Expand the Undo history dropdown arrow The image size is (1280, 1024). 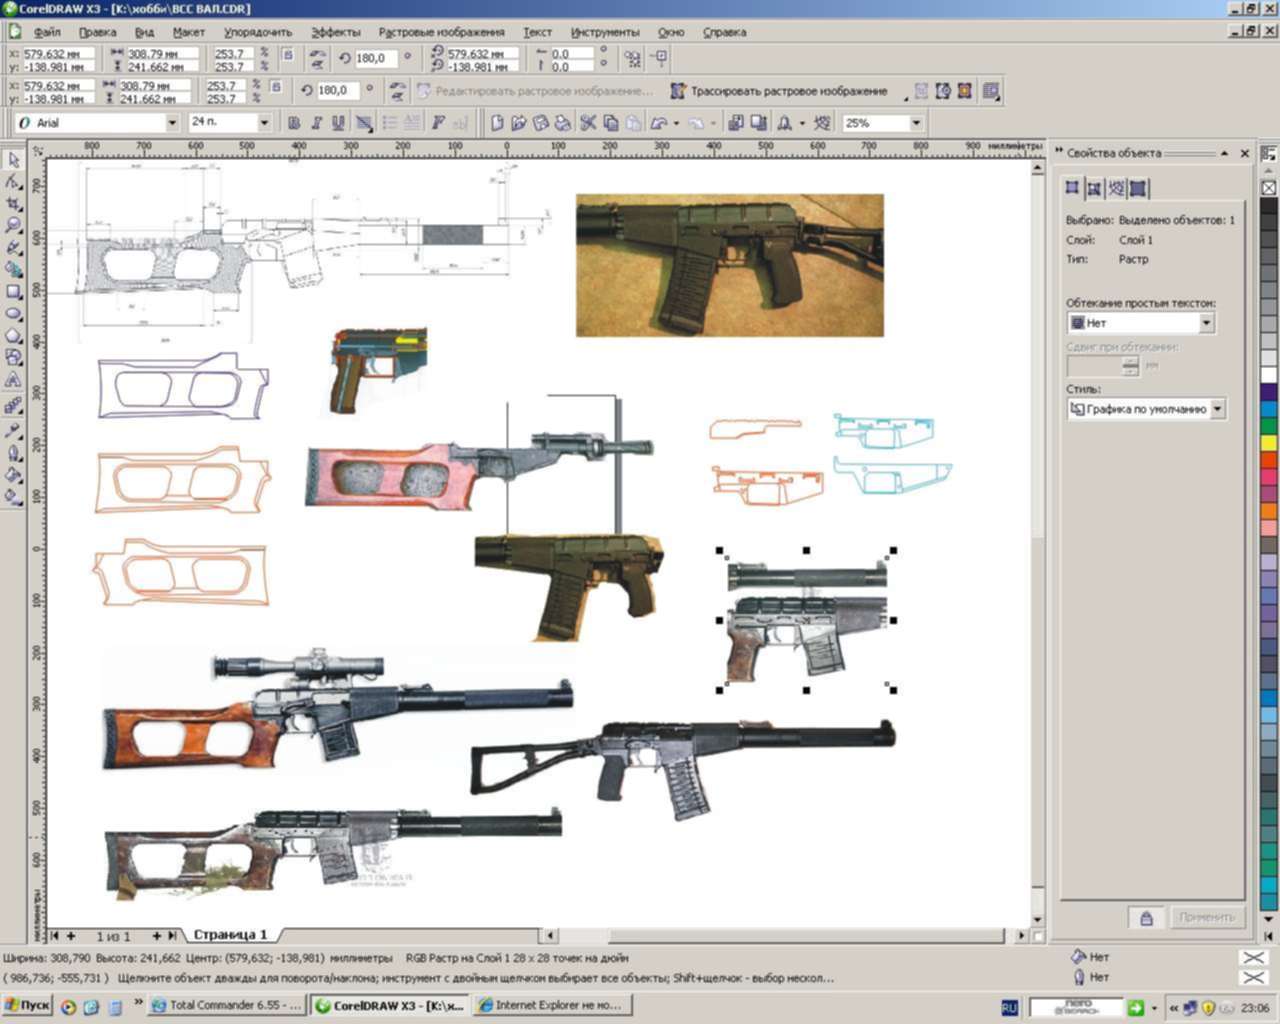click(x=677, y=123)
